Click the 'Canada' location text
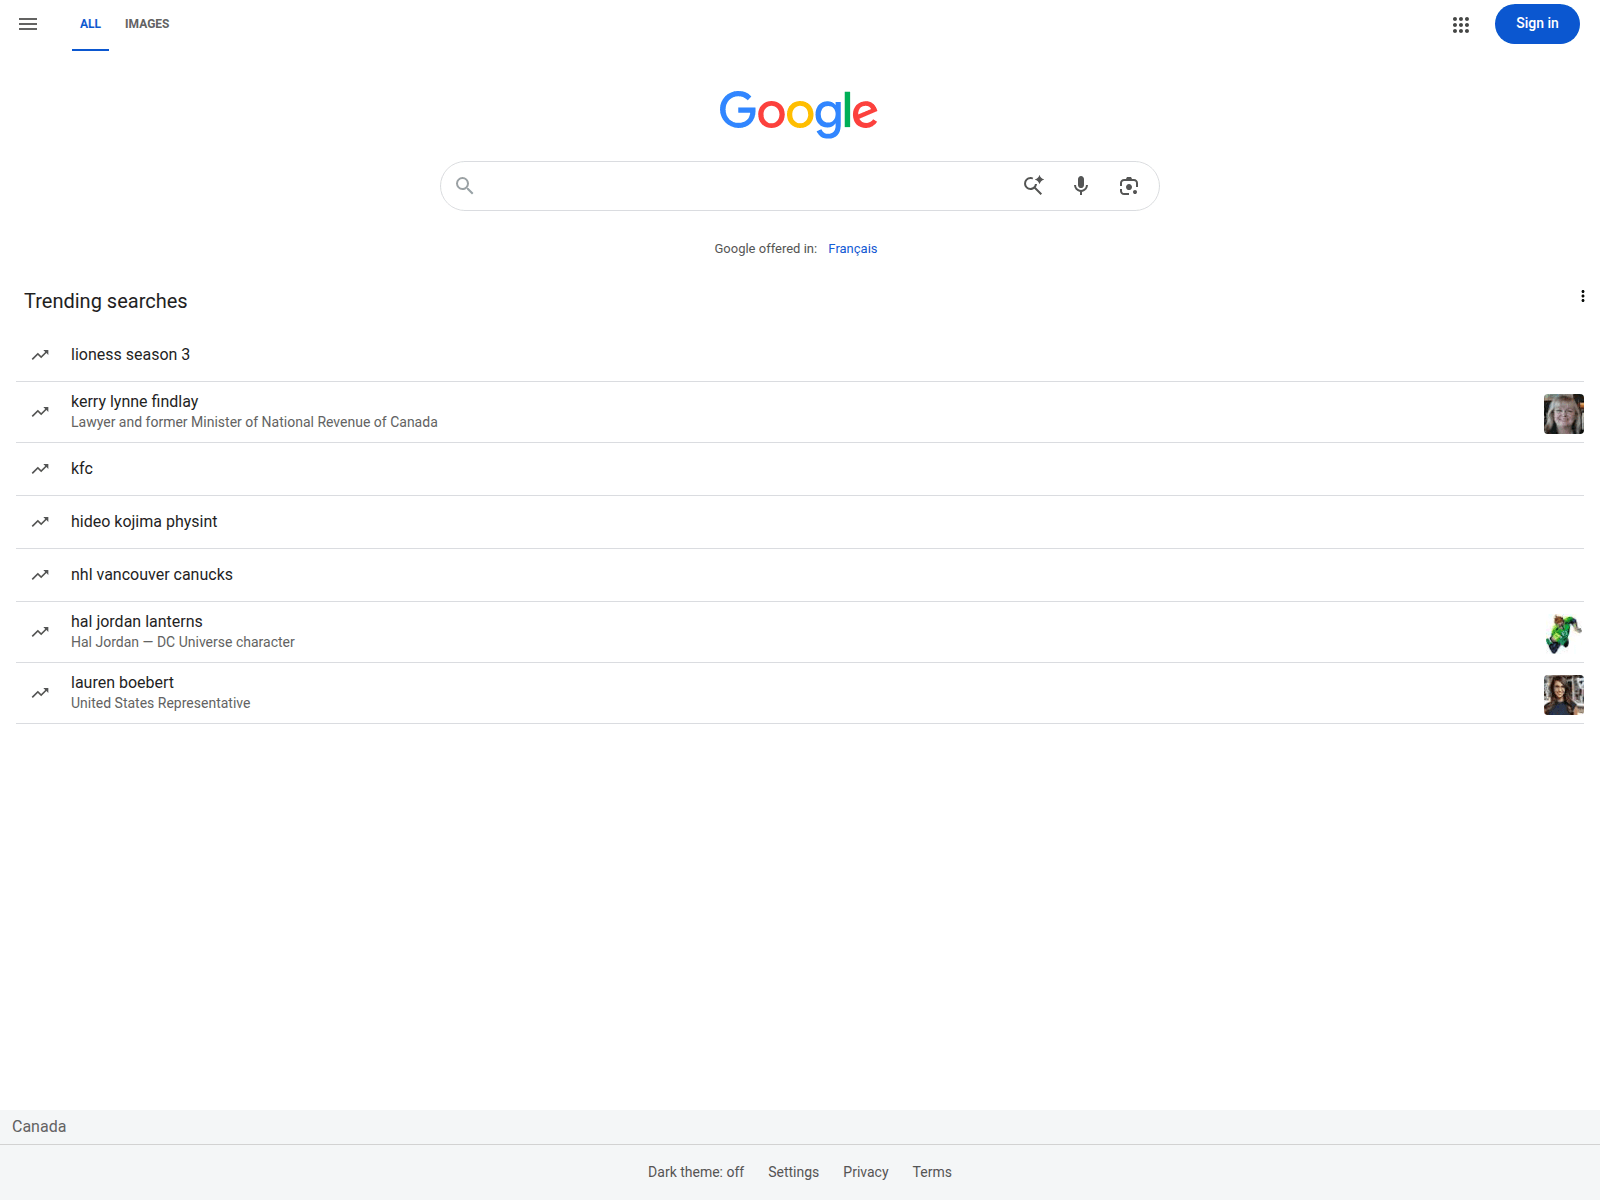Viewport: 1600px width, 1200px height. click(39, 1127)
